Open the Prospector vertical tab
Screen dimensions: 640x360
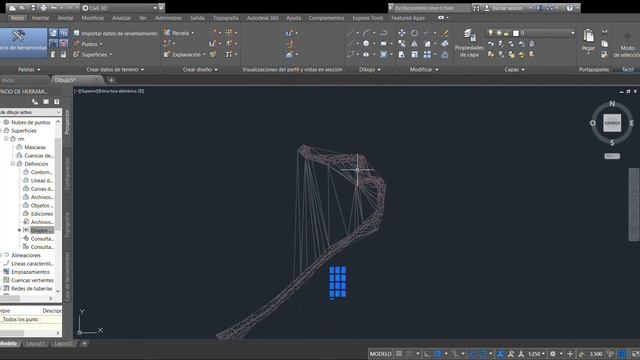tap(67, 122)
